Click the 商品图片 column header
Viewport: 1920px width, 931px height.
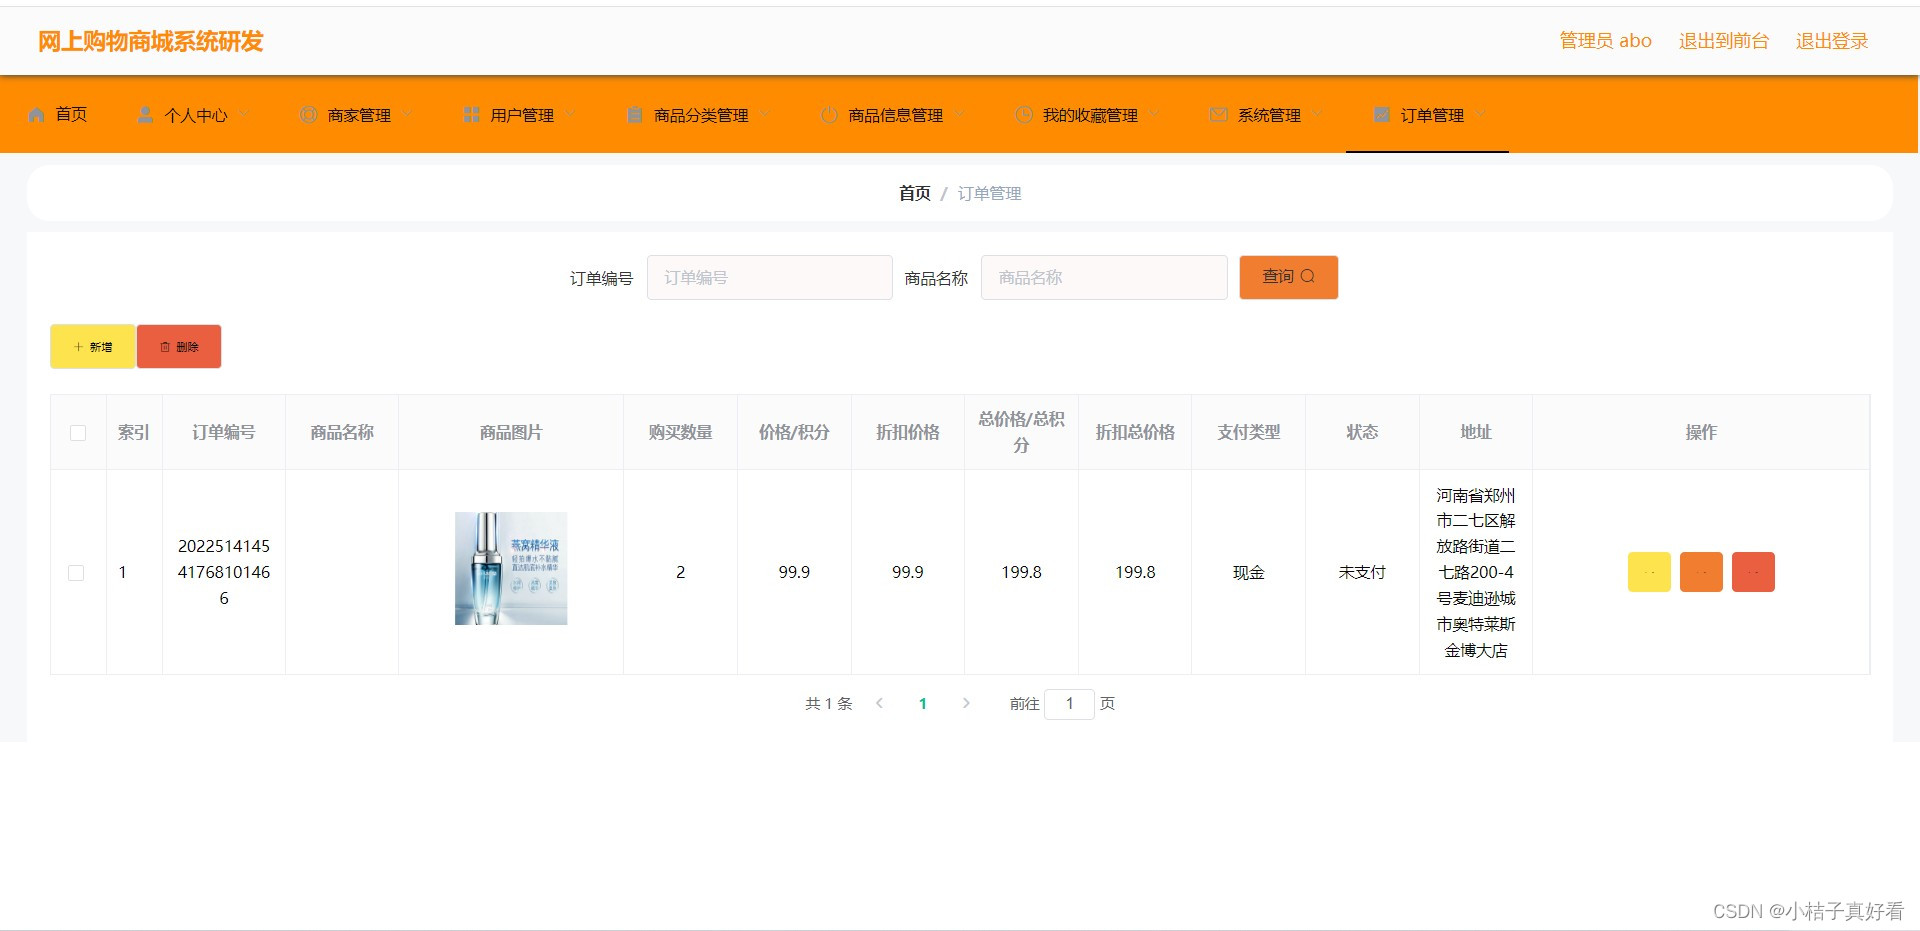click(x=511, y=432)
